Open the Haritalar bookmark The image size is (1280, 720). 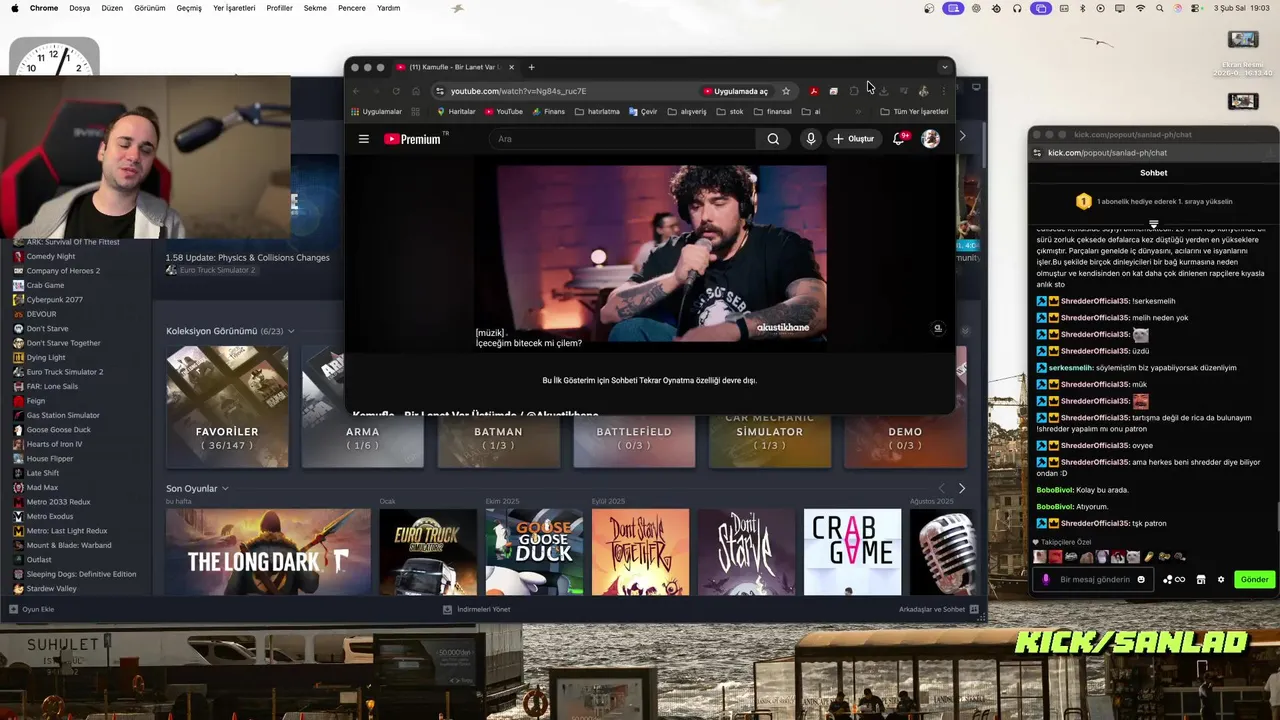point(455,111)
